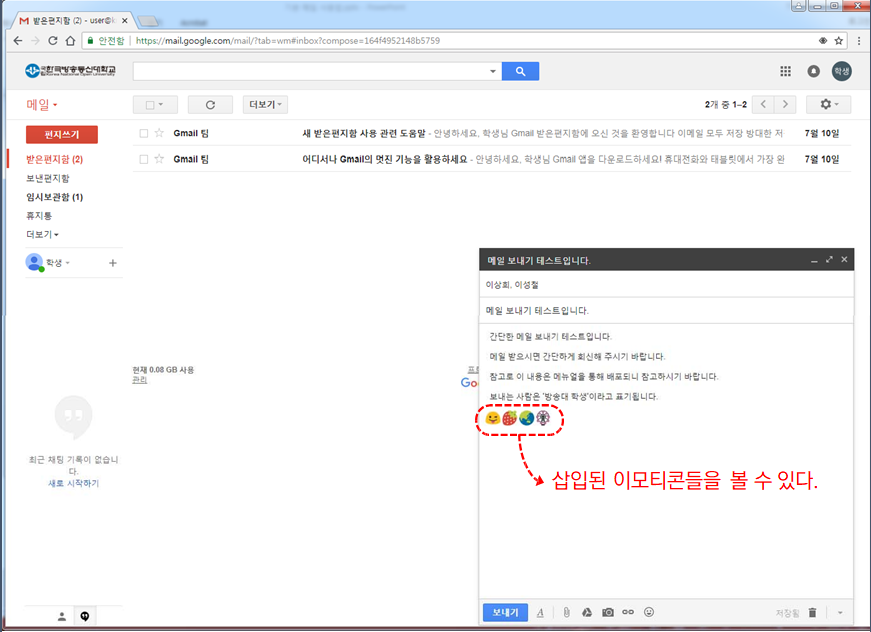Open the 메일 switcher dropdown
This screenshot has height=632, width=871.
click(x=42, y=104)
